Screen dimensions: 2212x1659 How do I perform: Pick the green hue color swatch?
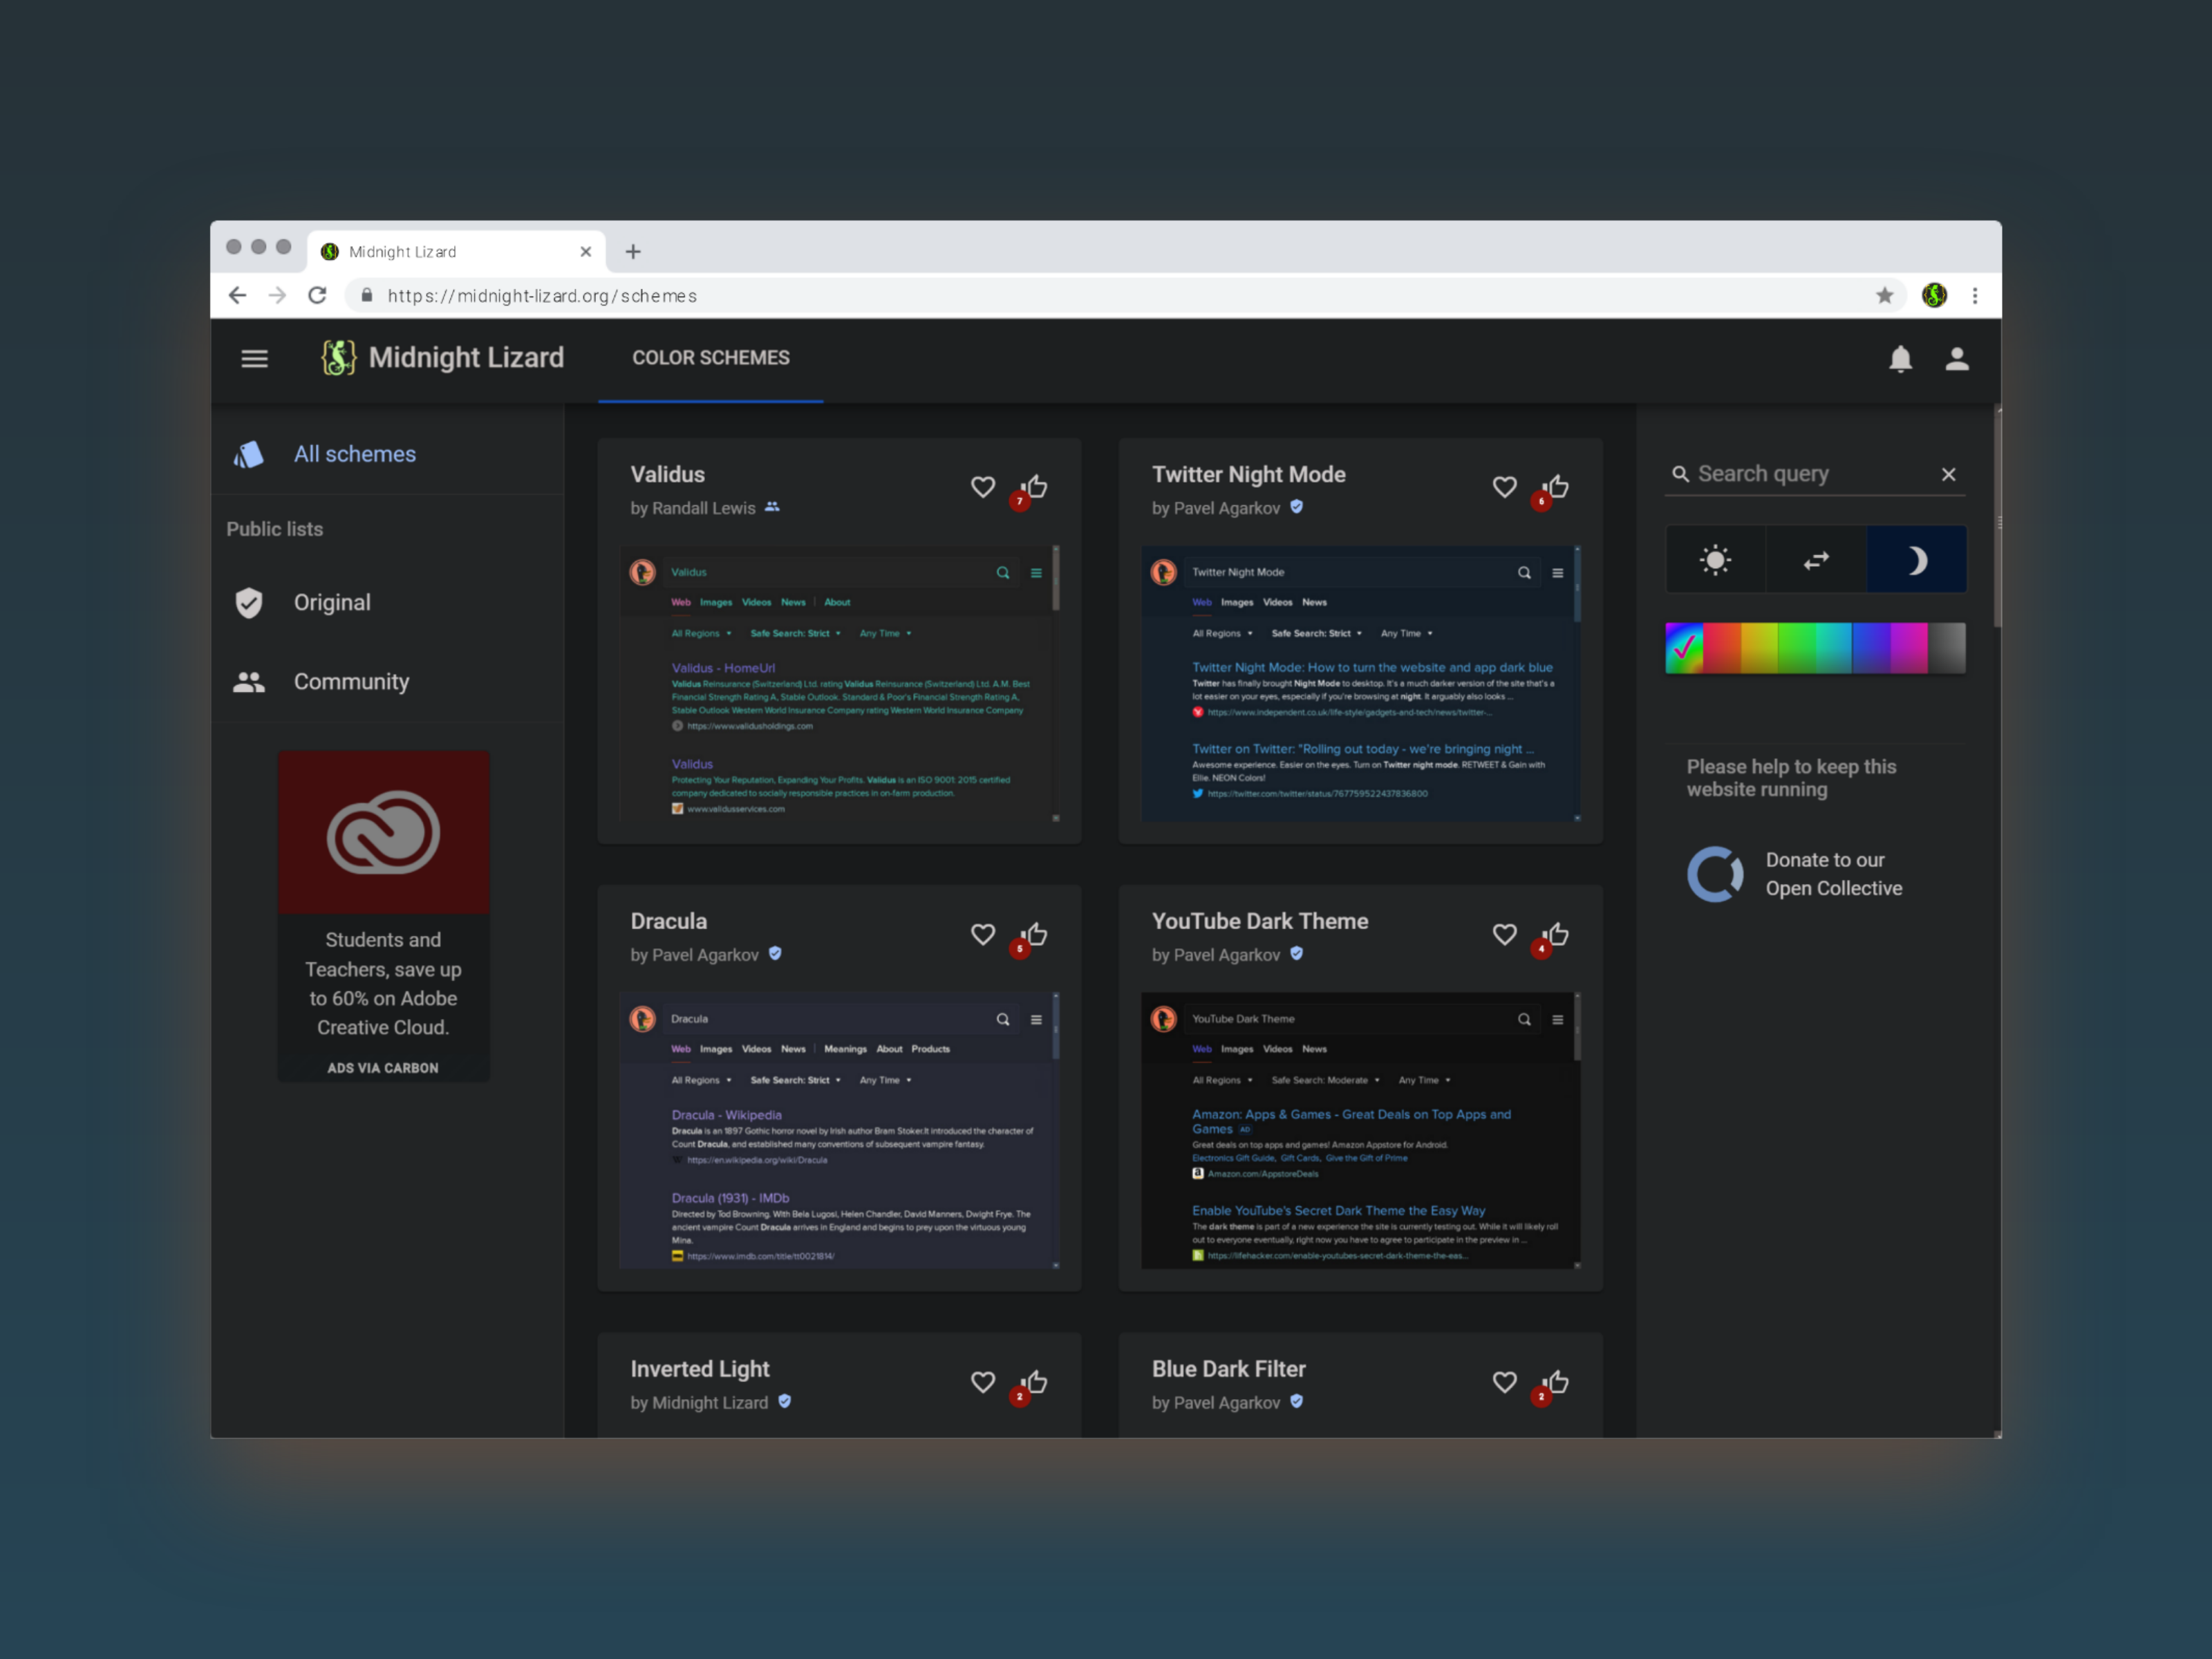pyautogui.click(x=1798, y=648)
